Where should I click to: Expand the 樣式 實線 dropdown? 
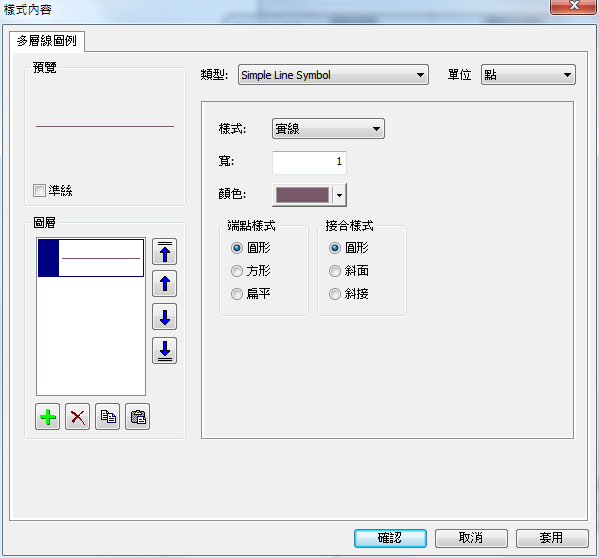328,129
